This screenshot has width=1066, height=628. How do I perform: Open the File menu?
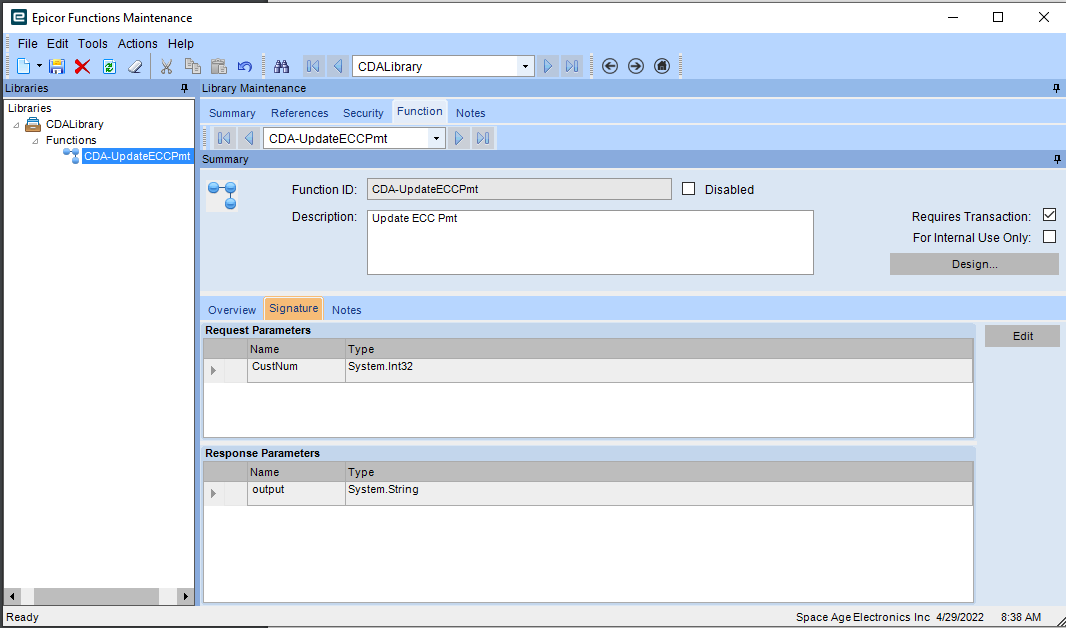(28, 43)
